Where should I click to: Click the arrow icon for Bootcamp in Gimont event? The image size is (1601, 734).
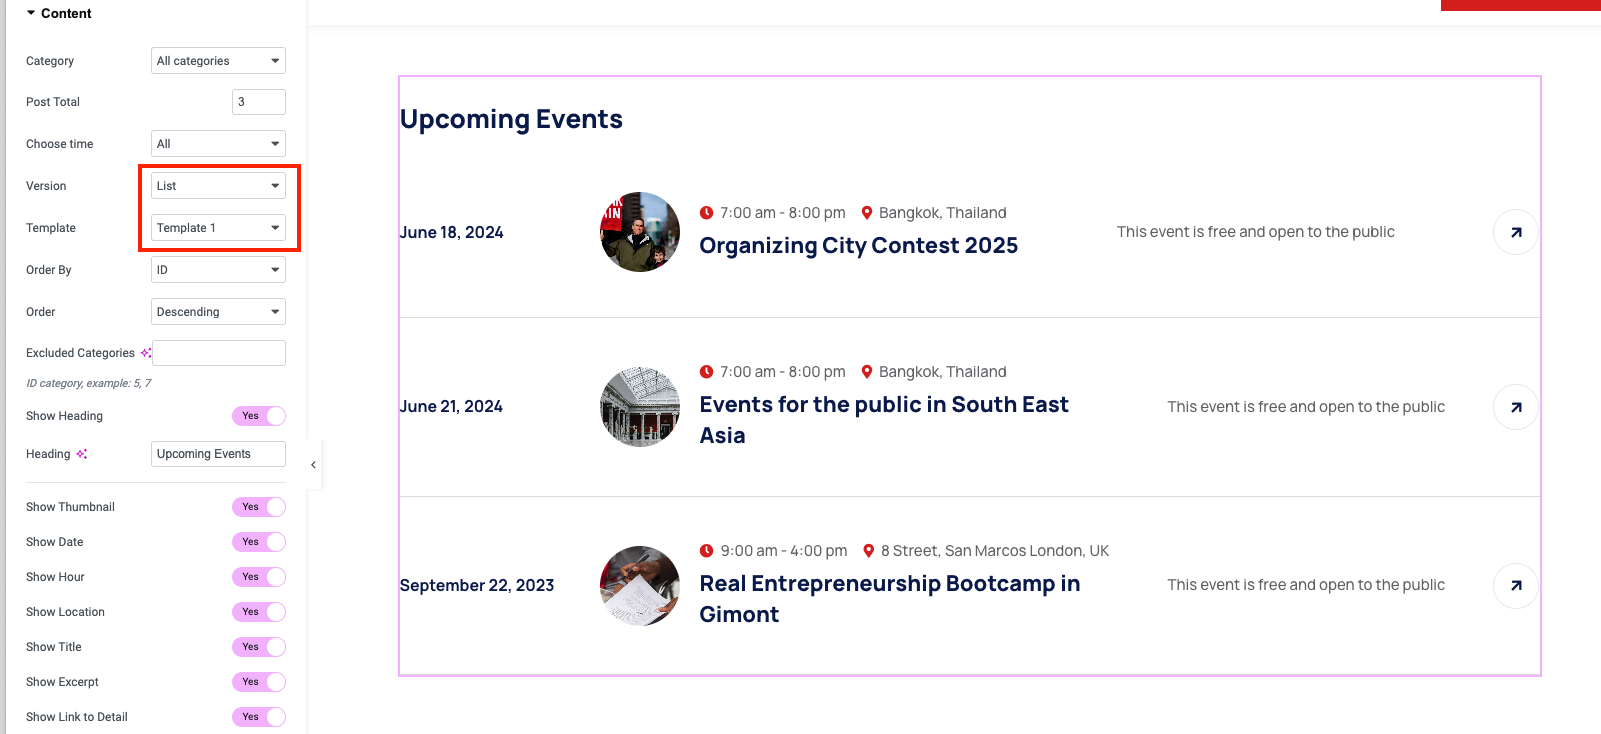coord(1515,585)
